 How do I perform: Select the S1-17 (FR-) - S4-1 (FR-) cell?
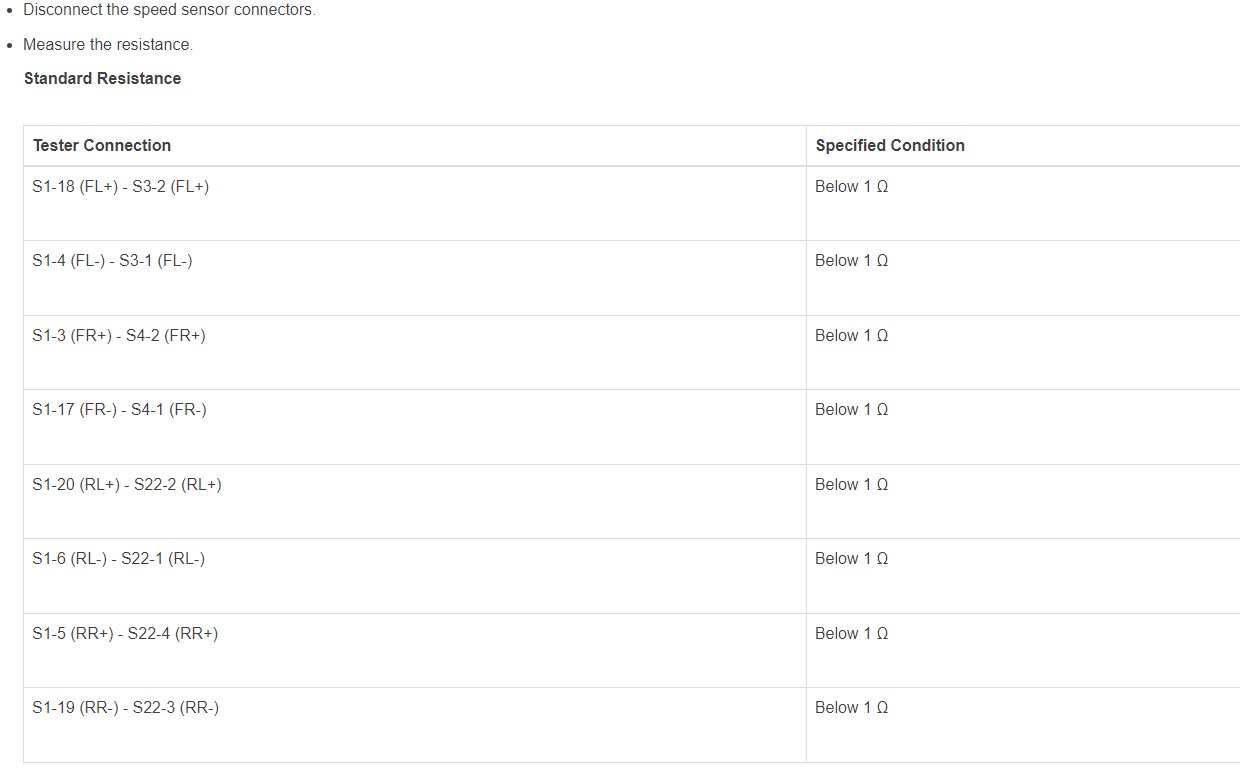(414, 427)
